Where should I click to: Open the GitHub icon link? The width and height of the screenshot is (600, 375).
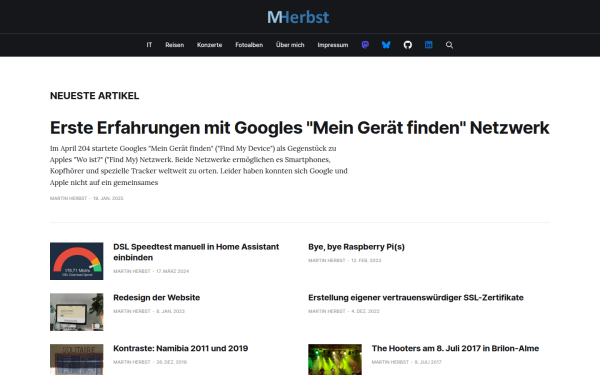tap(408, 45)
